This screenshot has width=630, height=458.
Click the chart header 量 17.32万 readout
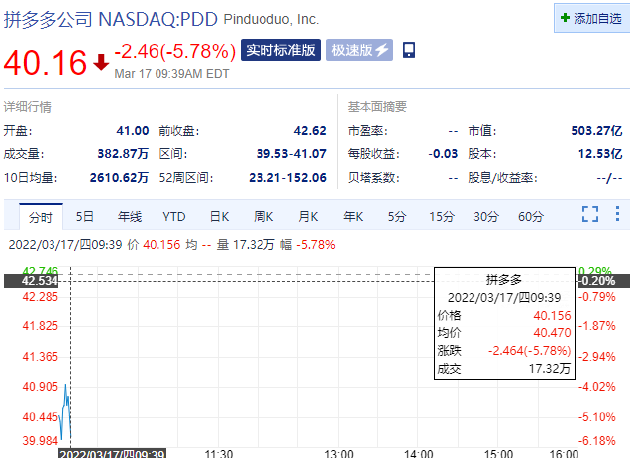245,245
